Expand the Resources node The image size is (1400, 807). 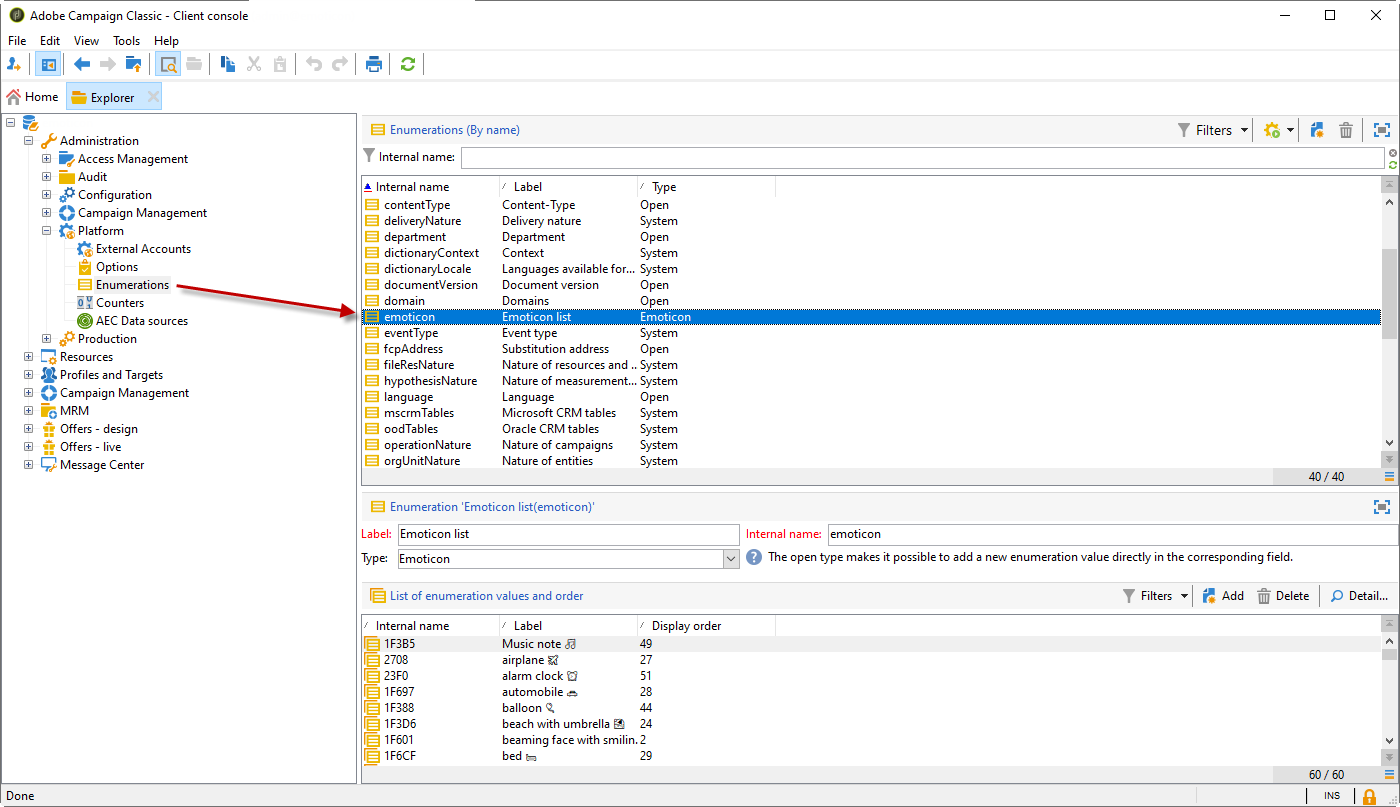pyautogui.click(x=29, y=357)
